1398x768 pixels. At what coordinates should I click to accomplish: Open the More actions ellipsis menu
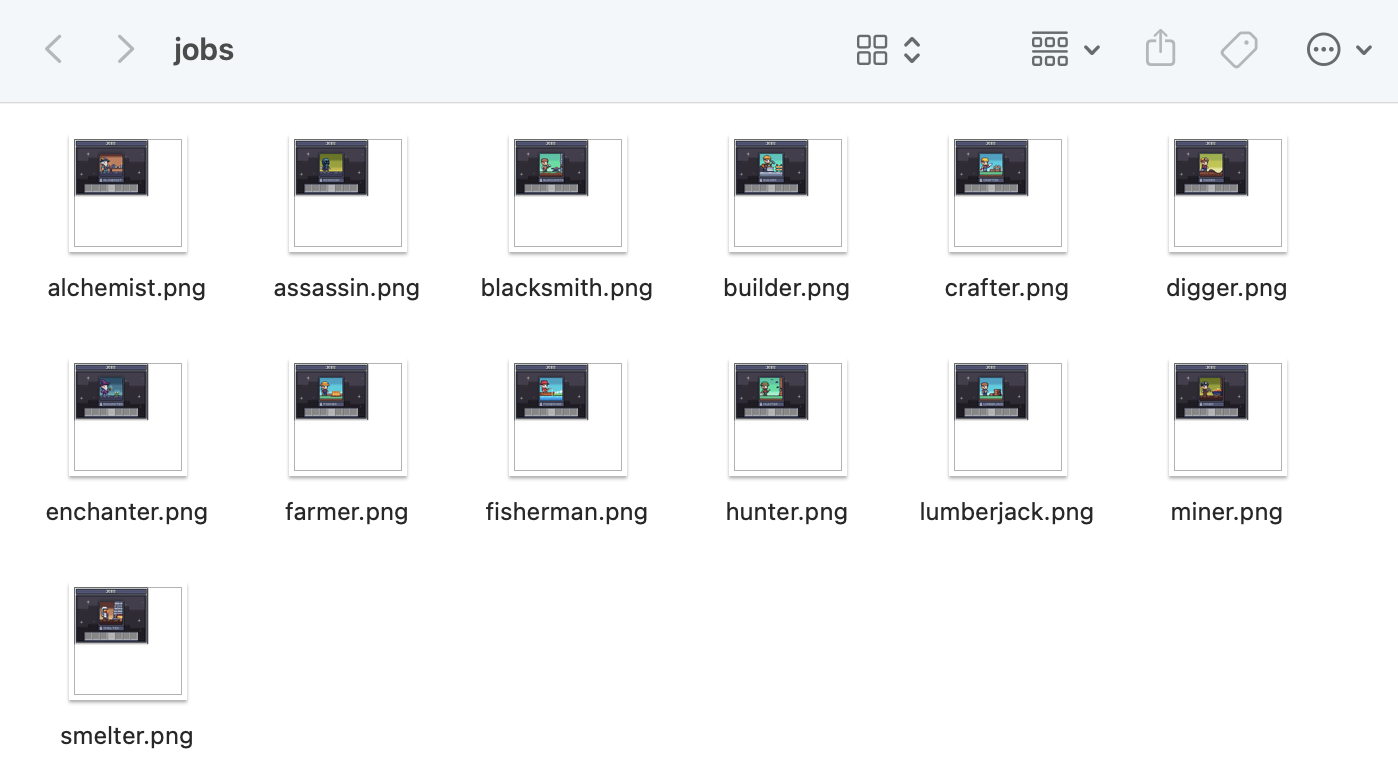click(1323, 49)
